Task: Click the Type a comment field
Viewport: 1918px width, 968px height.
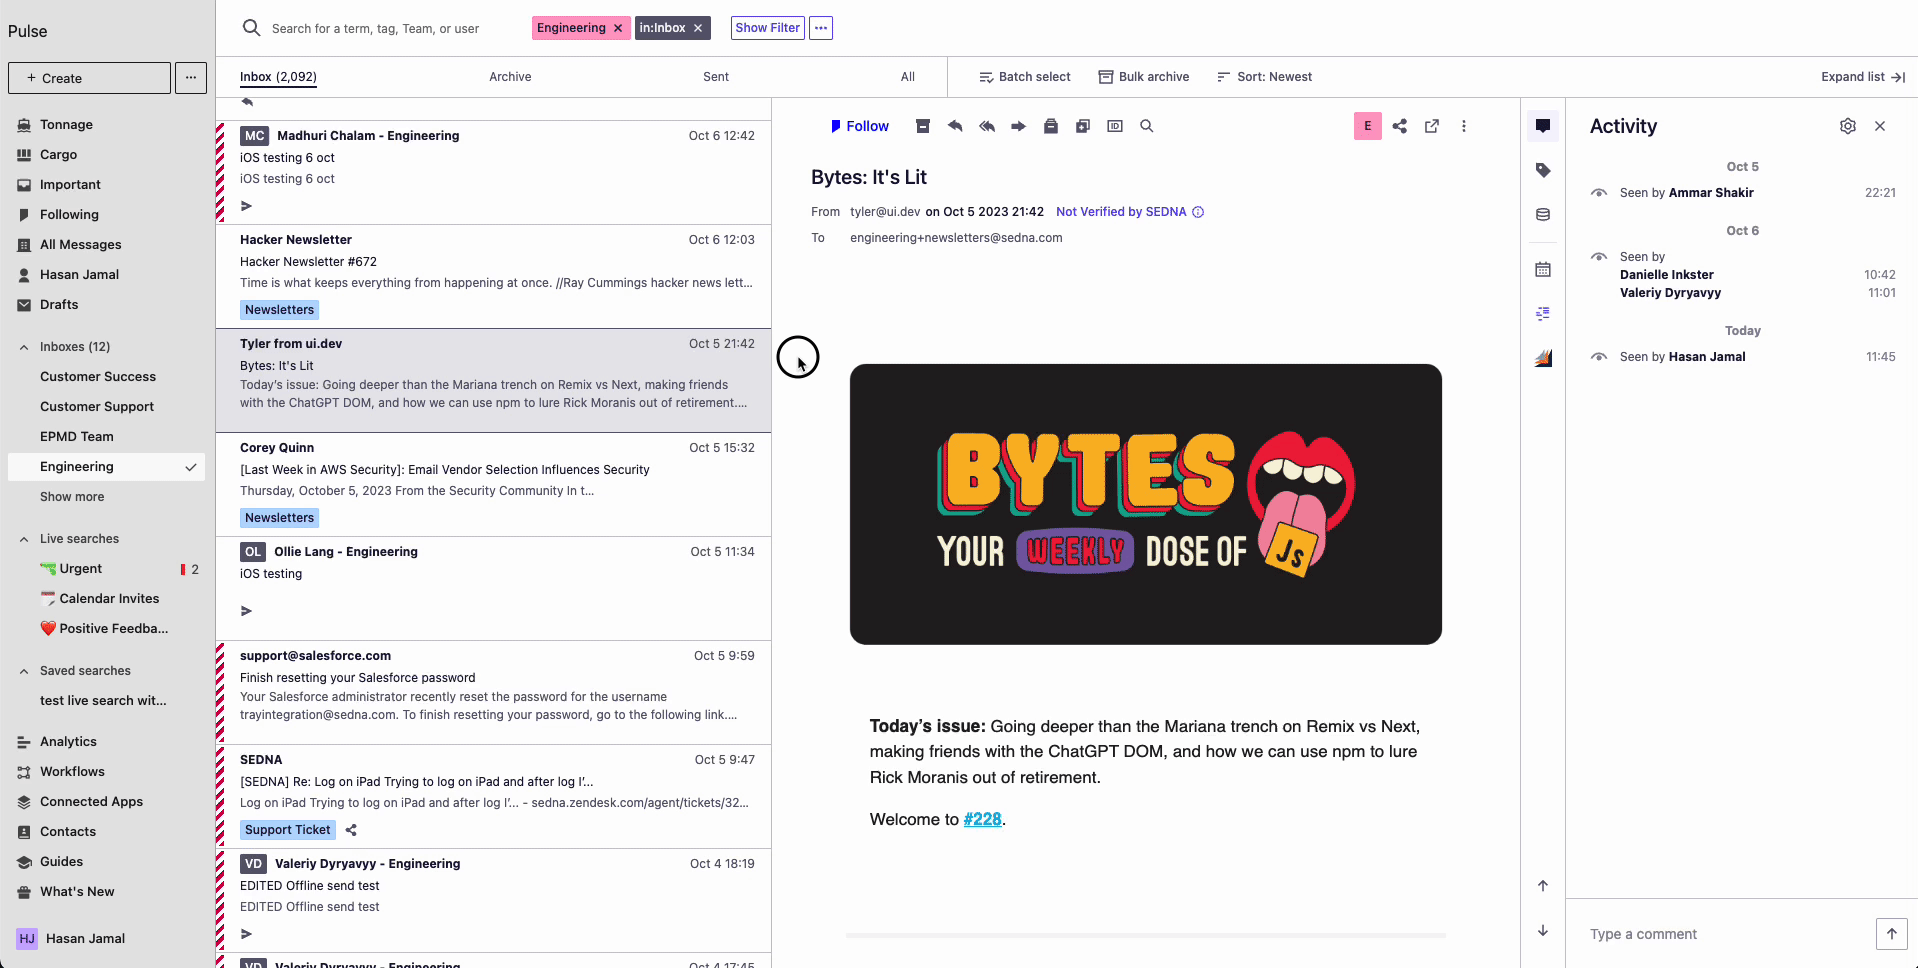Action: pyautogui.click(x=1725, y=934)
